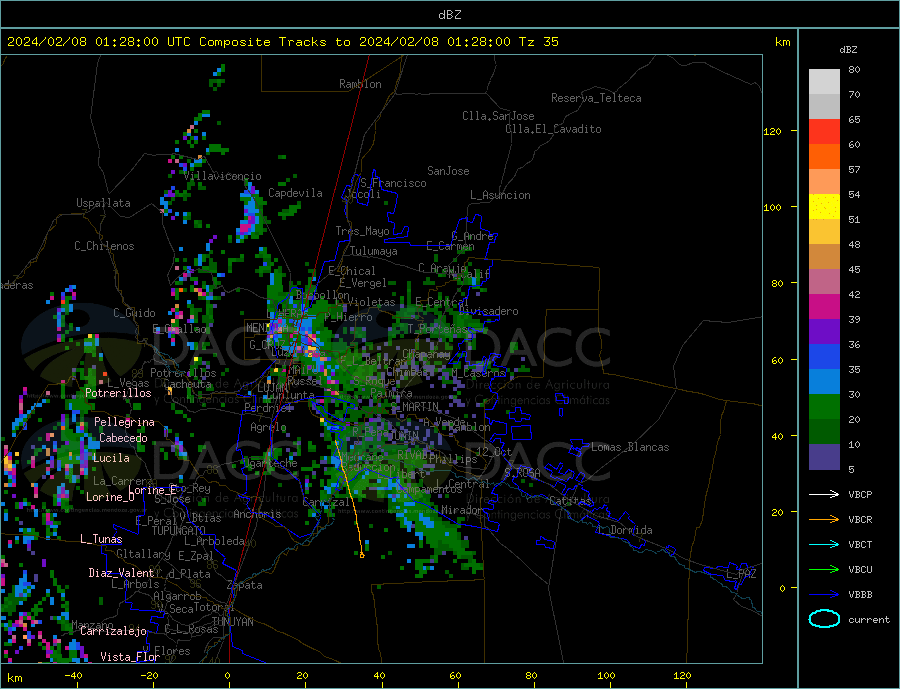Click the Clla.SanJose map label
Viewport: 900px width, 689px height.
[x=498, y=116]
